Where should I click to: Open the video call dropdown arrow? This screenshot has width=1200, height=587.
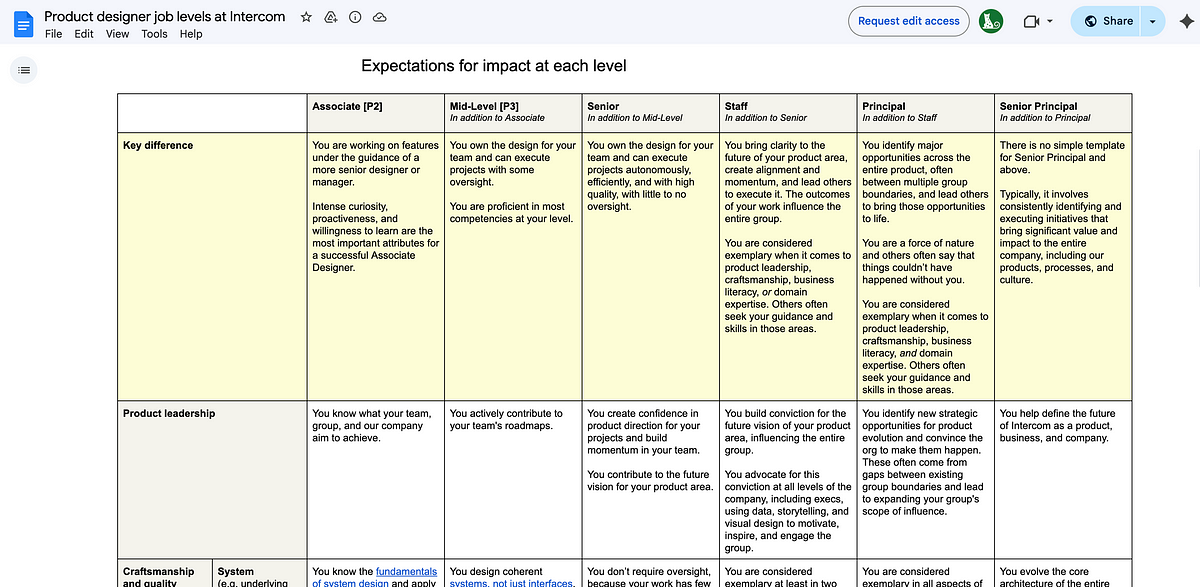(1050, 21)
